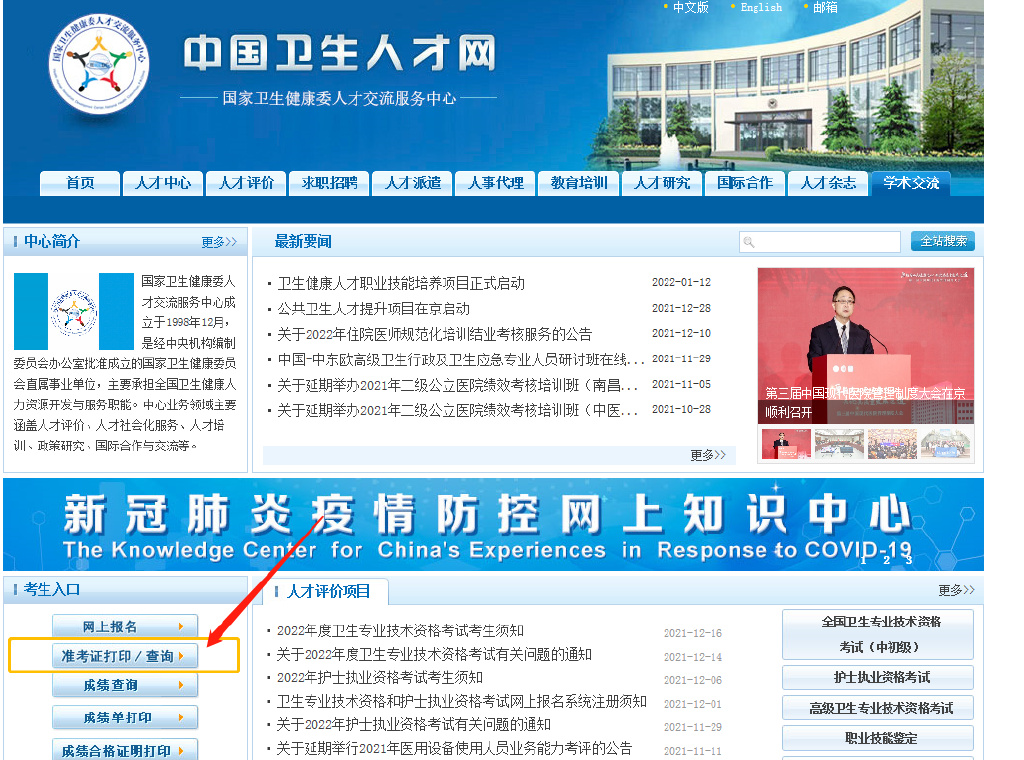Screen dimensions: 1024x760
Task: Open the 邮箱 link at top
Action: click(825, 7)
